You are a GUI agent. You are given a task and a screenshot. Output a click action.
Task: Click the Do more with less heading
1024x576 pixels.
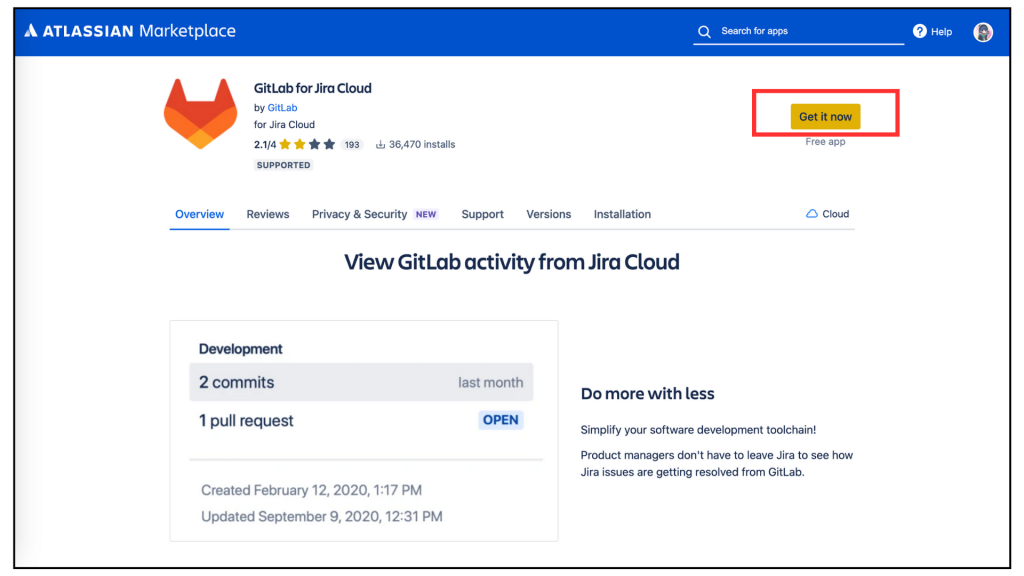(x=648, y=394)
